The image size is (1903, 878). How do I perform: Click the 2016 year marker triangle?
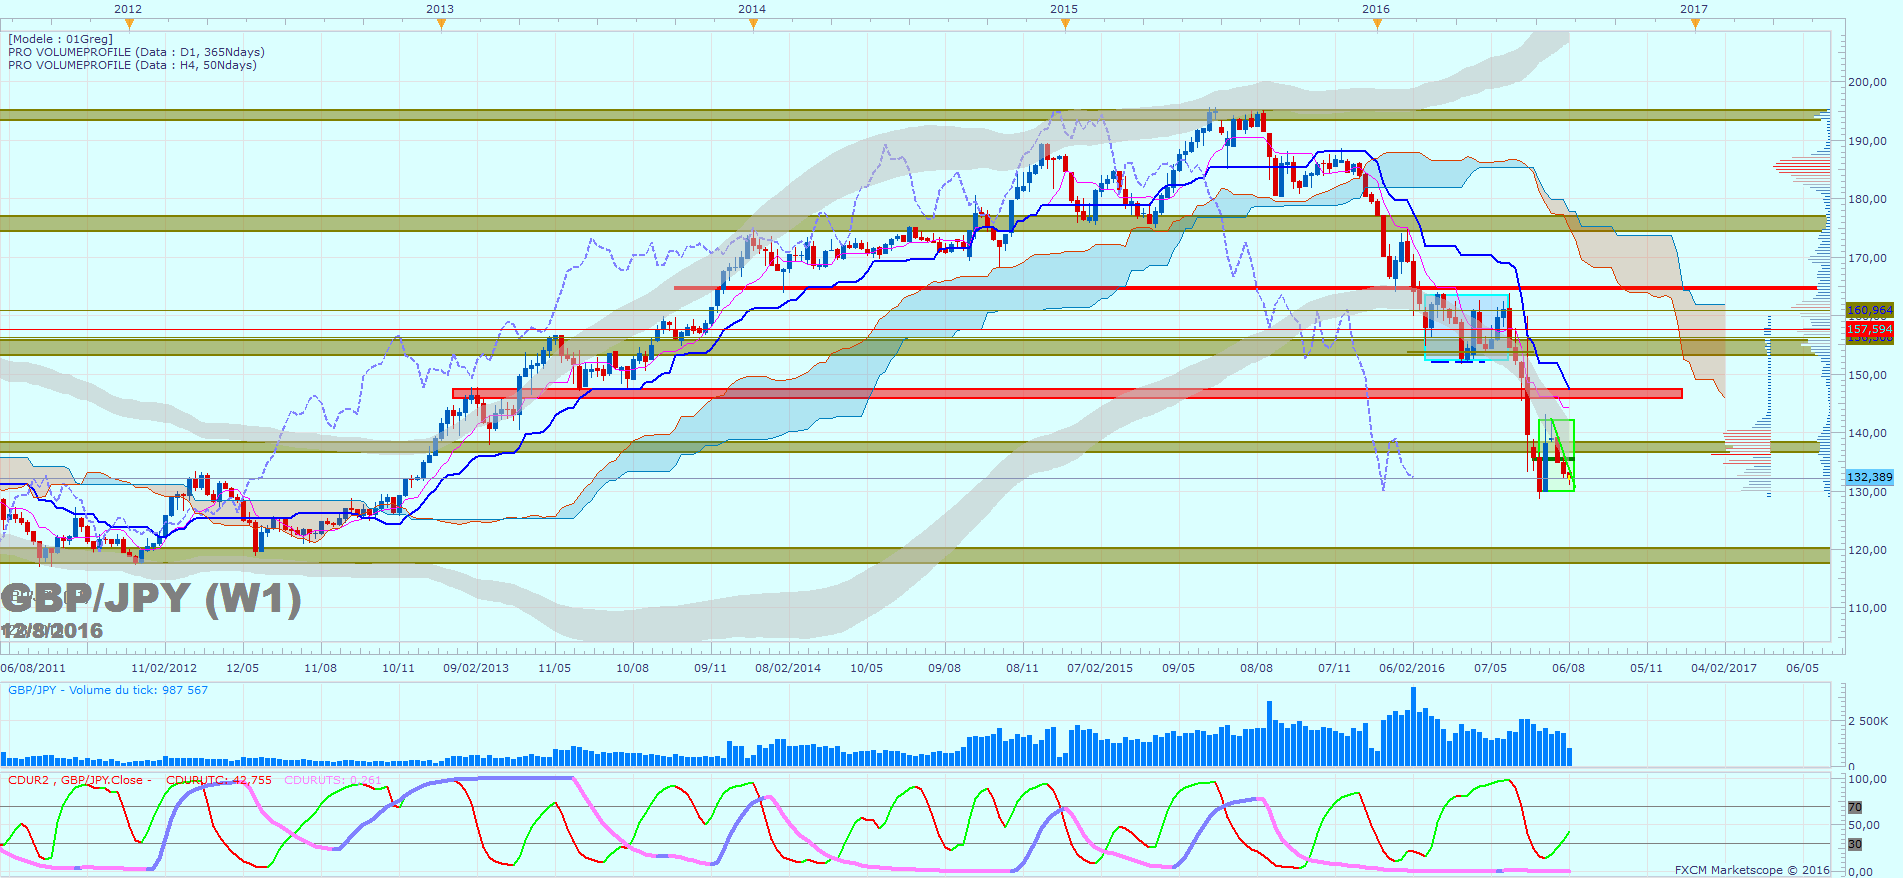pos(1377,24)
